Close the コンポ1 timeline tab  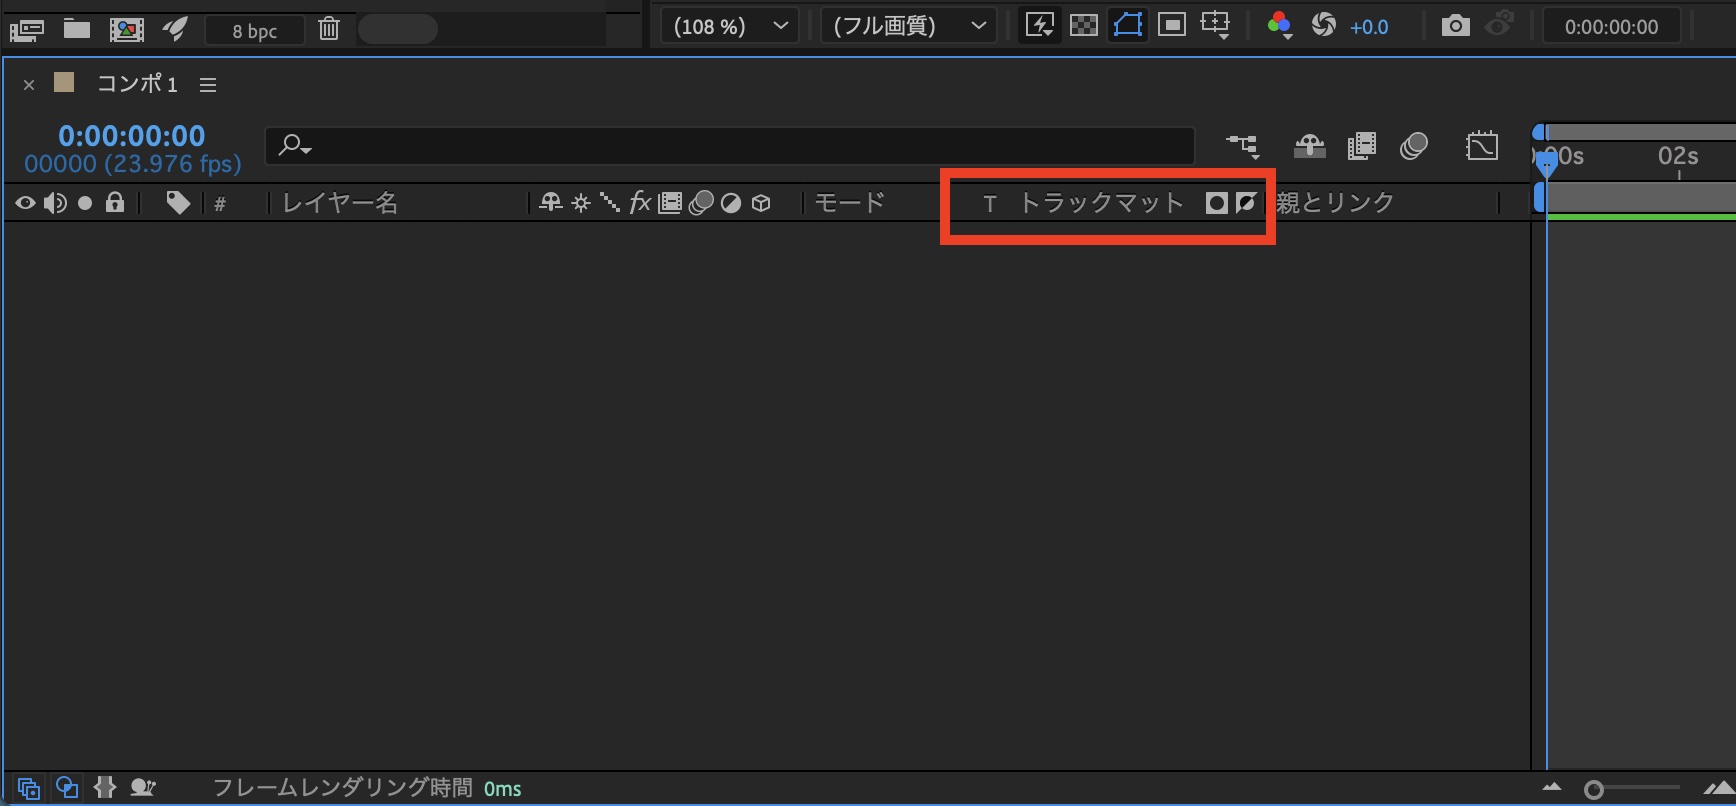(29, 85)
